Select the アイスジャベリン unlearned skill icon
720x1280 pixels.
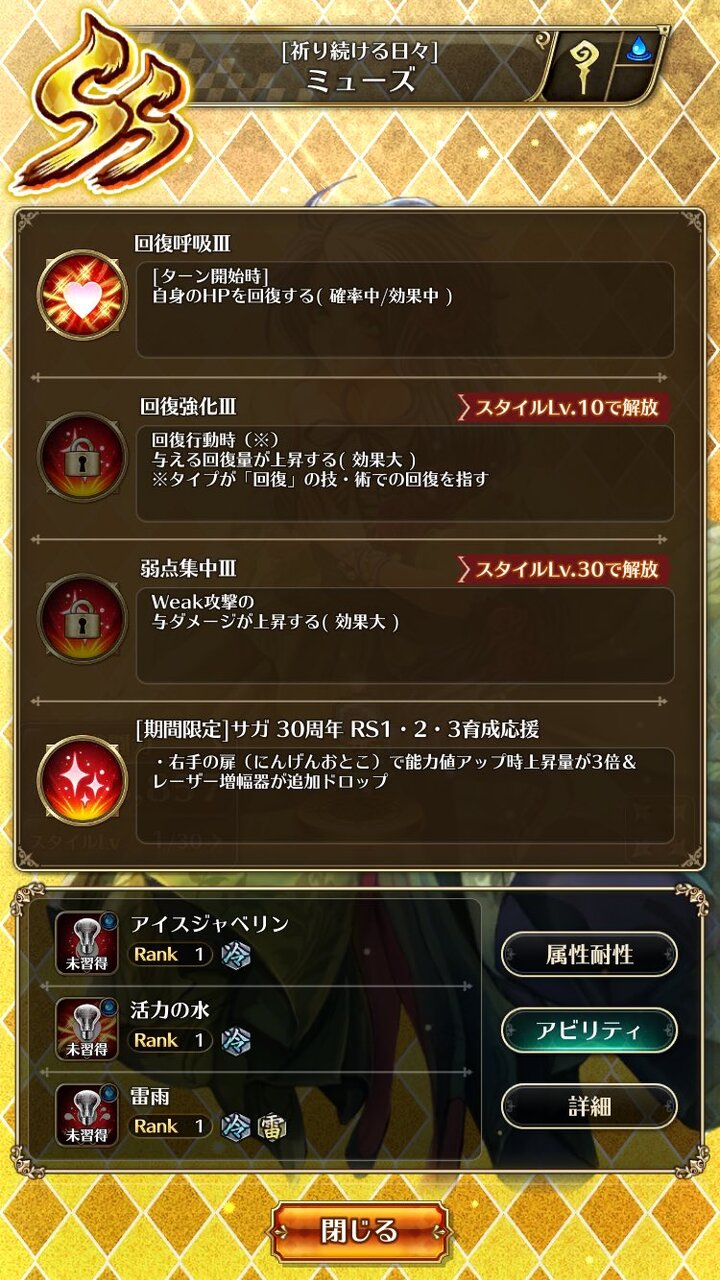coord(87,943)
